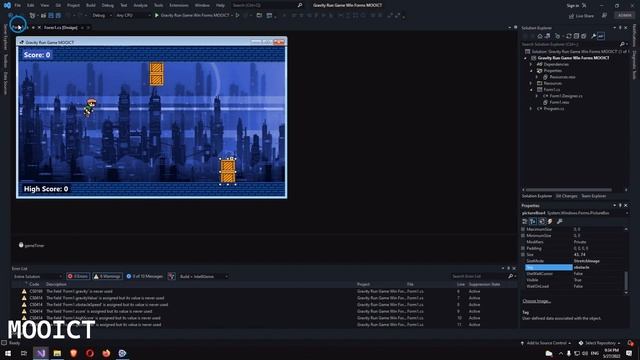The image size is (640, 360).
Task: Select the bottom obstacle crate picture box
Action: pos(228,171)
